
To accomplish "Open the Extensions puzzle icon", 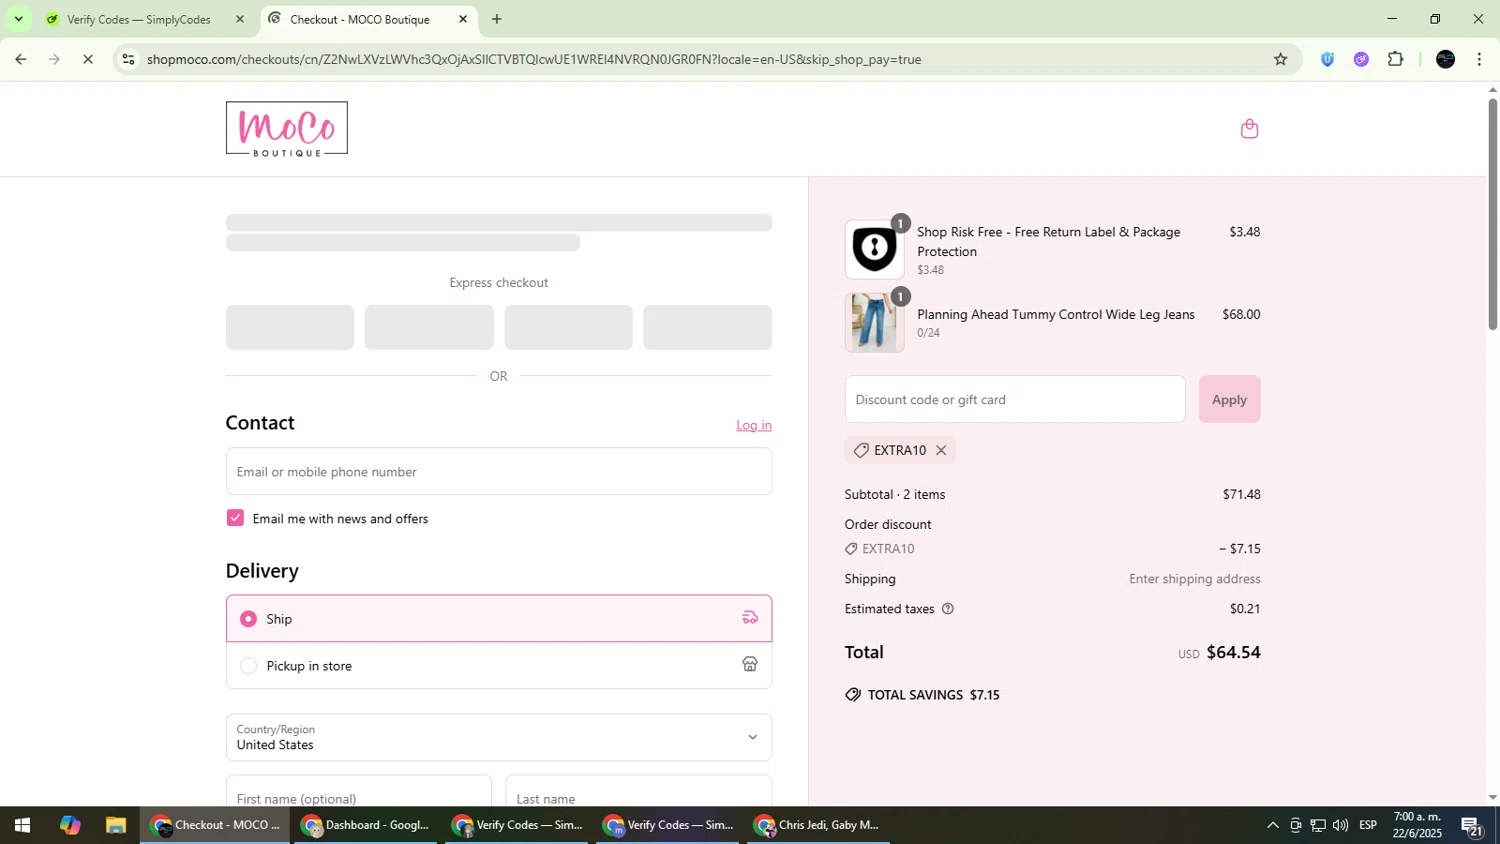I will coord(1396,59).
